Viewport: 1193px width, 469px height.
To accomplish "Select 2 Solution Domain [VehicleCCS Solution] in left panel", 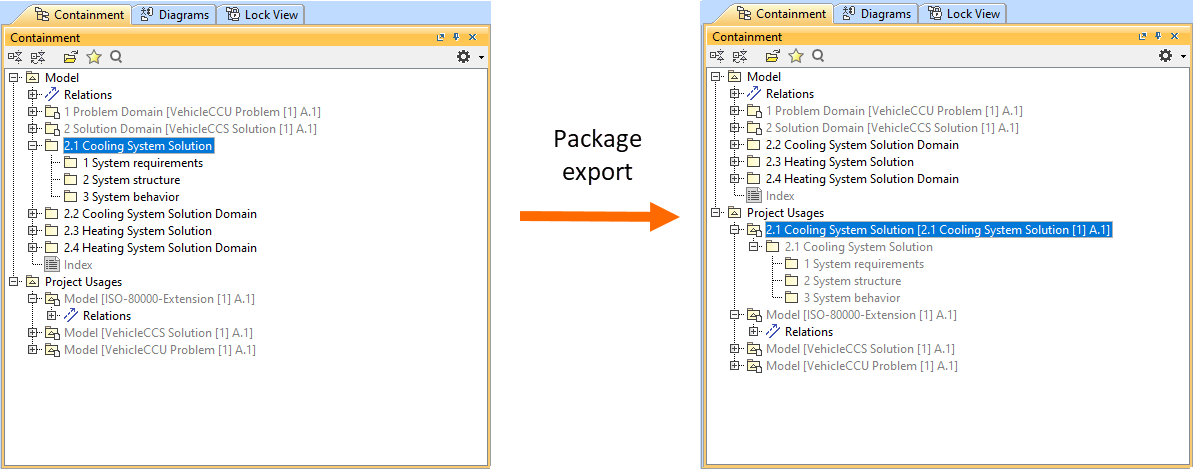I will coord(190,129).
